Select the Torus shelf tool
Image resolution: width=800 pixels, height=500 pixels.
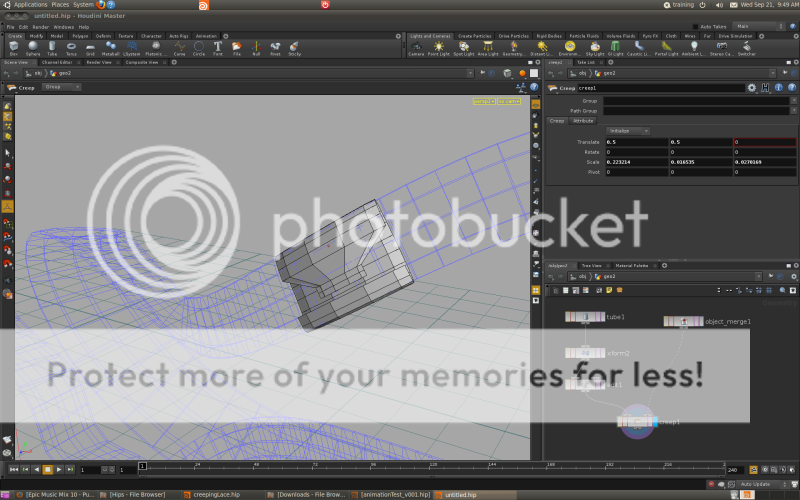click(x=71, y=48)
